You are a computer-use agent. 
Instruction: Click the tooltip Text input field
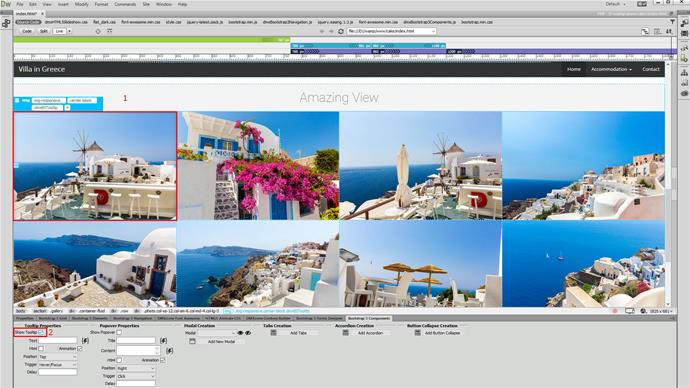[58, 340]
